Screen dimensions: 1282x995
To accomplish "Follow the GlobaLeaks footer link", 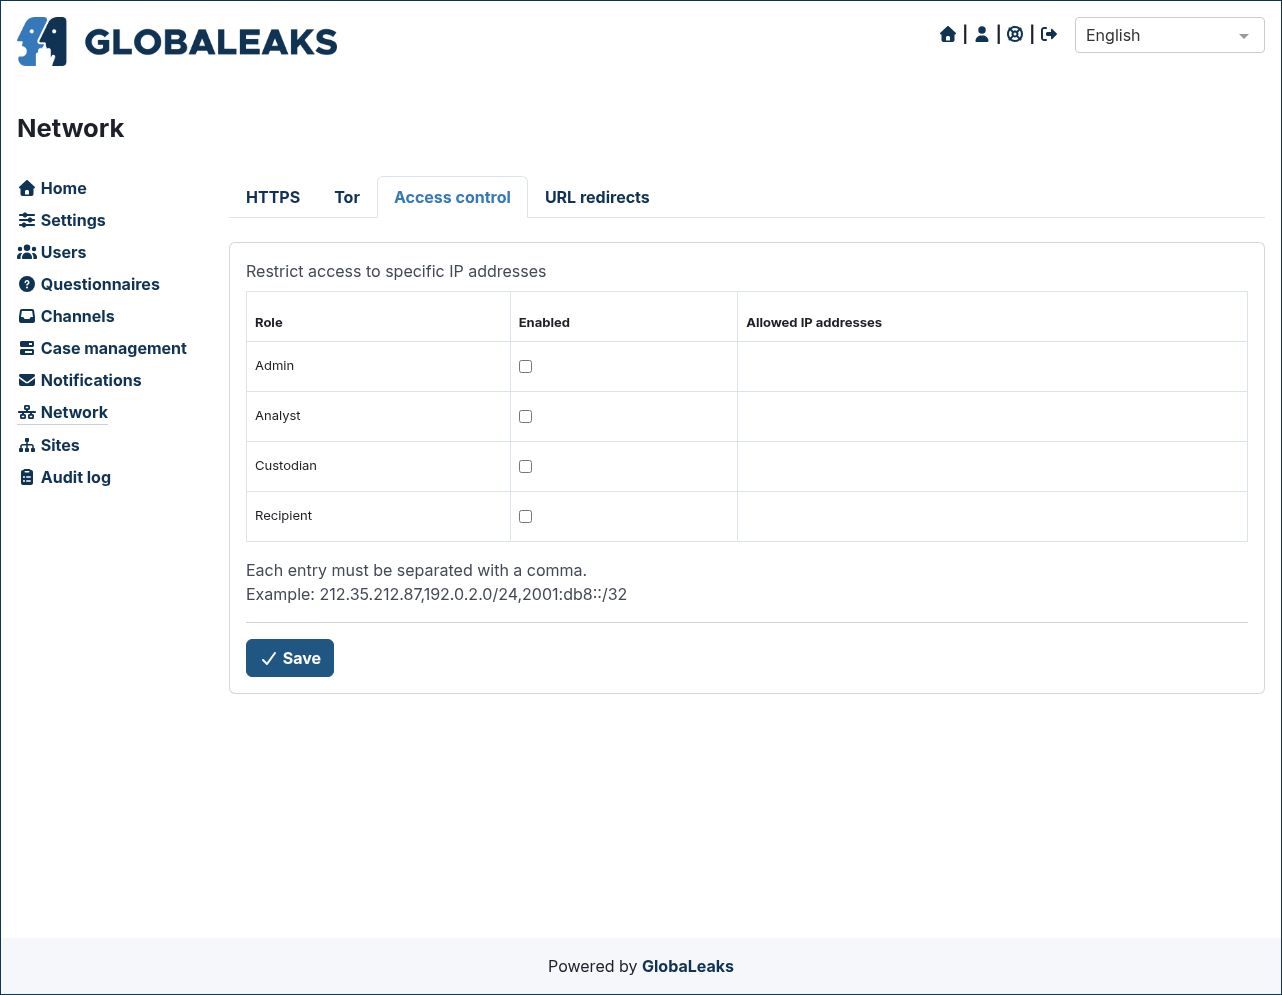I will [688, 966].
